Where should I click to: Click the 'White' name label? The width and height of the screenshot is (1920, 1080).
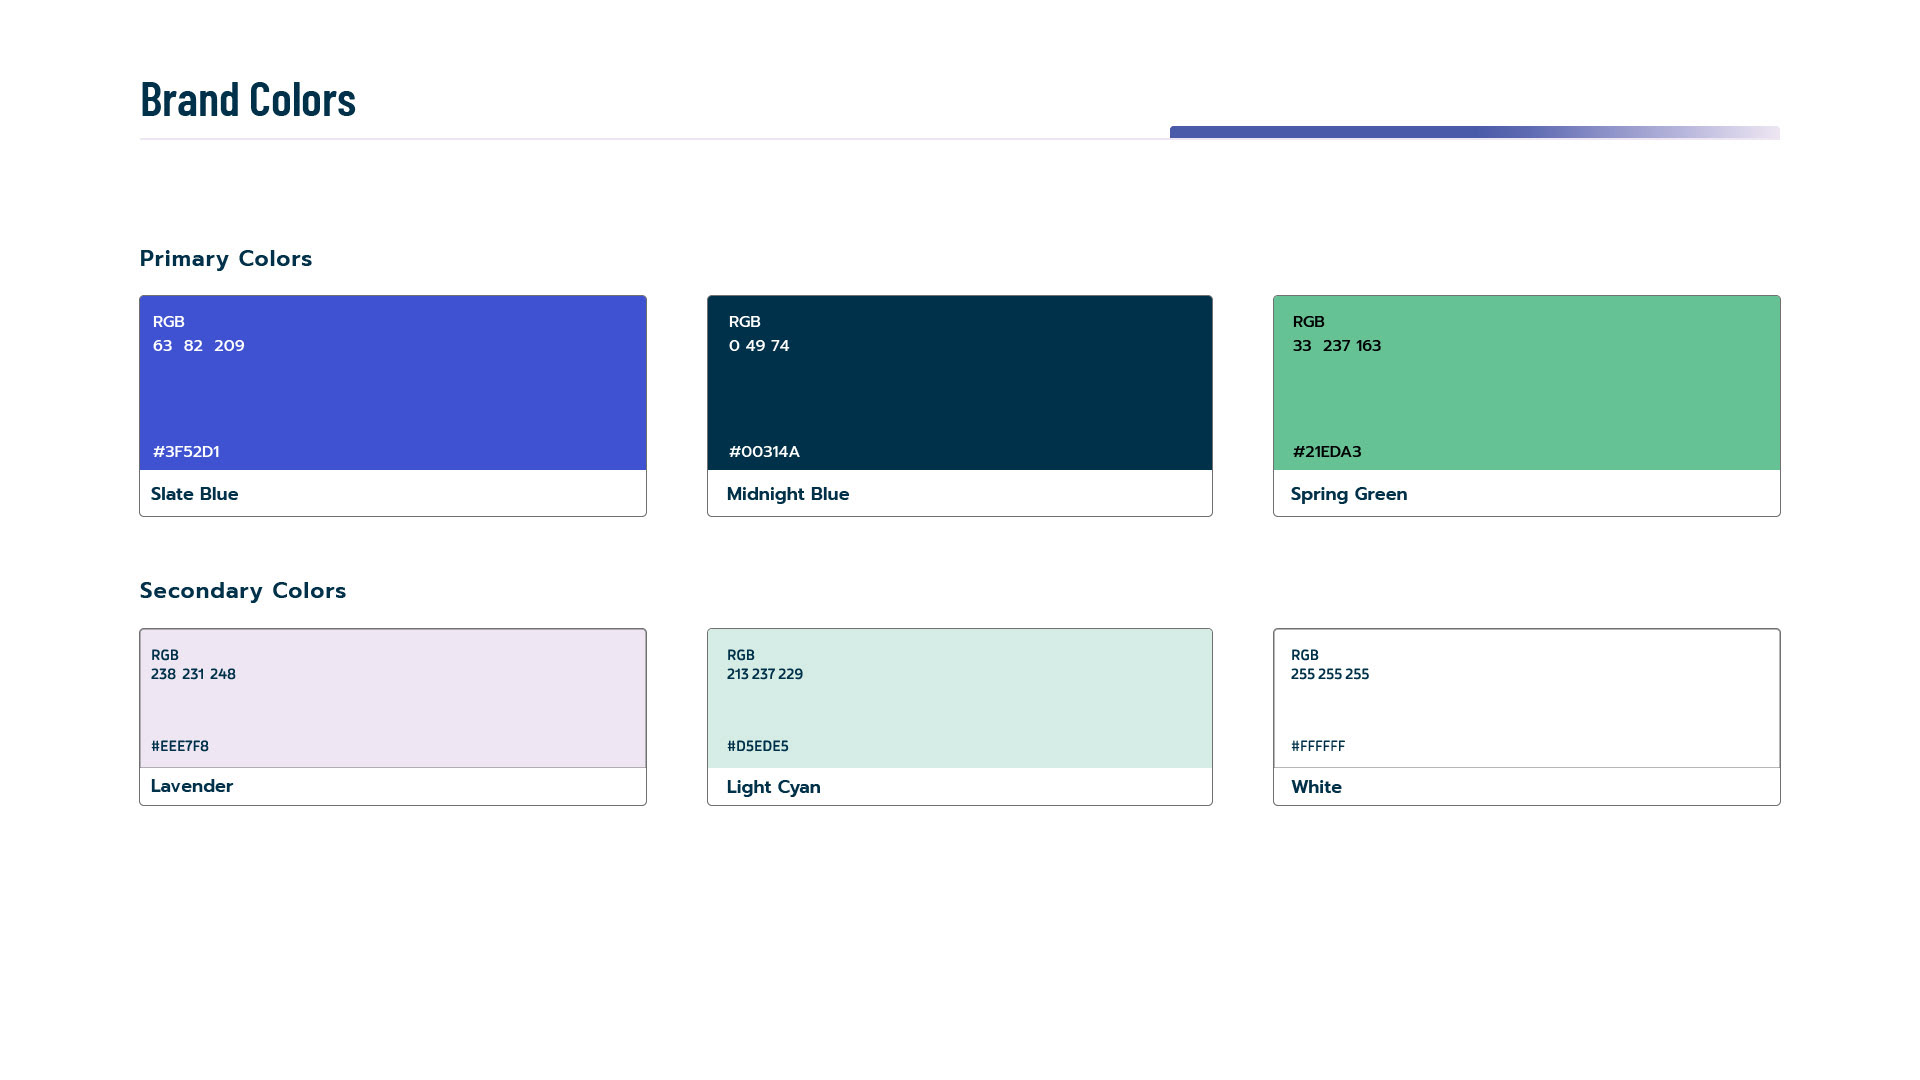pos(1317,787)
